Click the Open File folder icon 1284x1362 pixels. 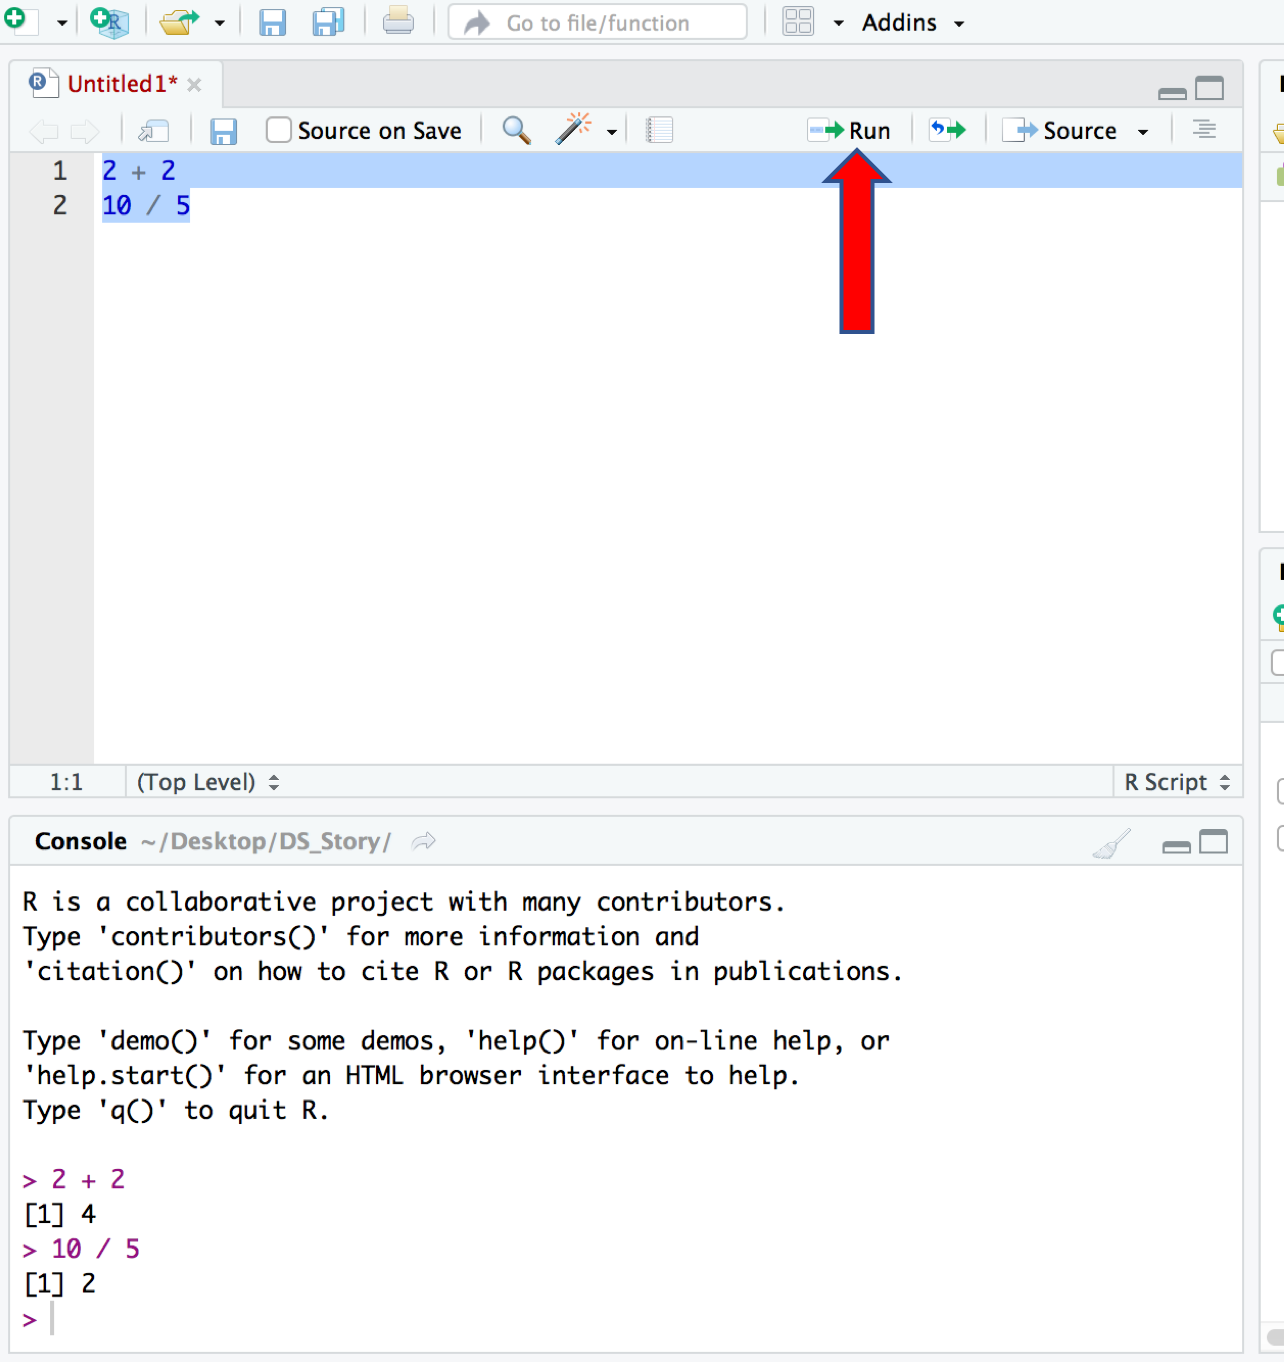pyautogui.click(x=179, y=22)
